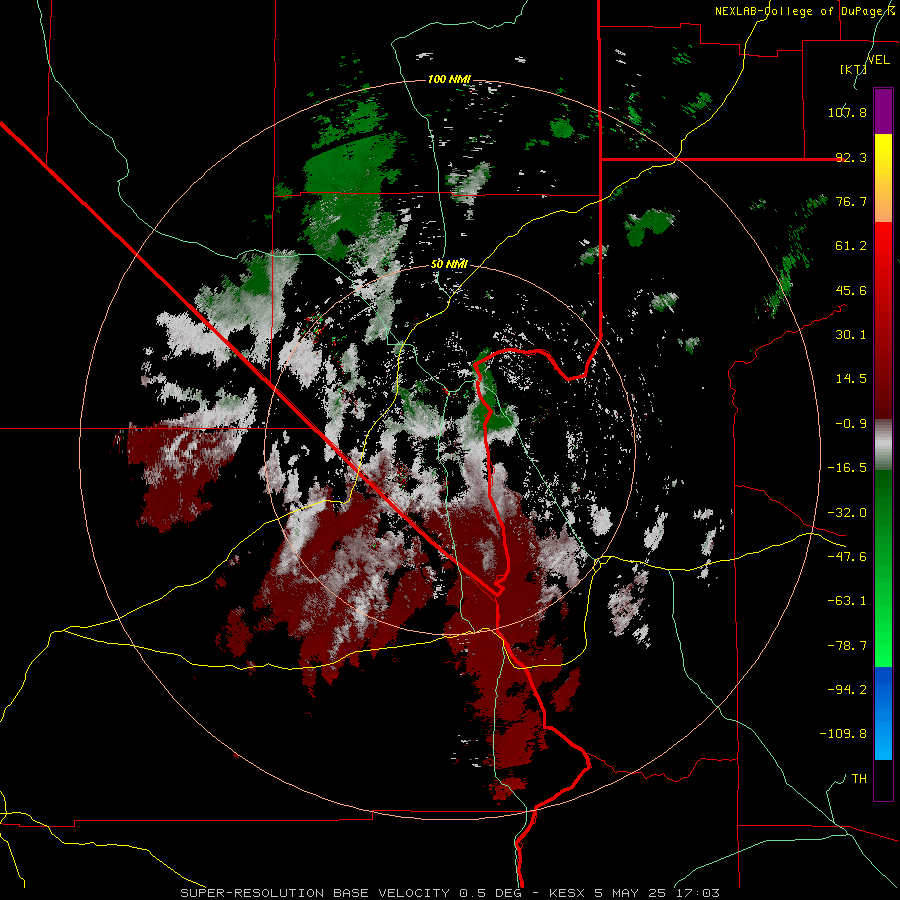Click the yellow-orange segment of velocity color bar

[883, 178]
